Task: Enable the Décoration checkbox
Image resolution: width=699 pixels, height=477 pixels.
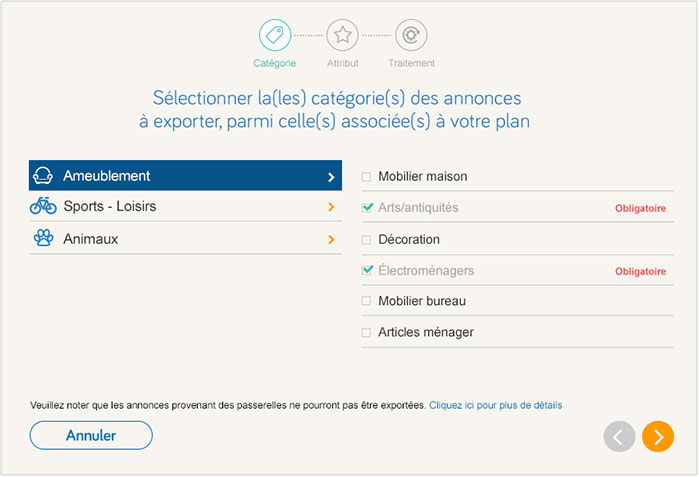Action: 367,240
